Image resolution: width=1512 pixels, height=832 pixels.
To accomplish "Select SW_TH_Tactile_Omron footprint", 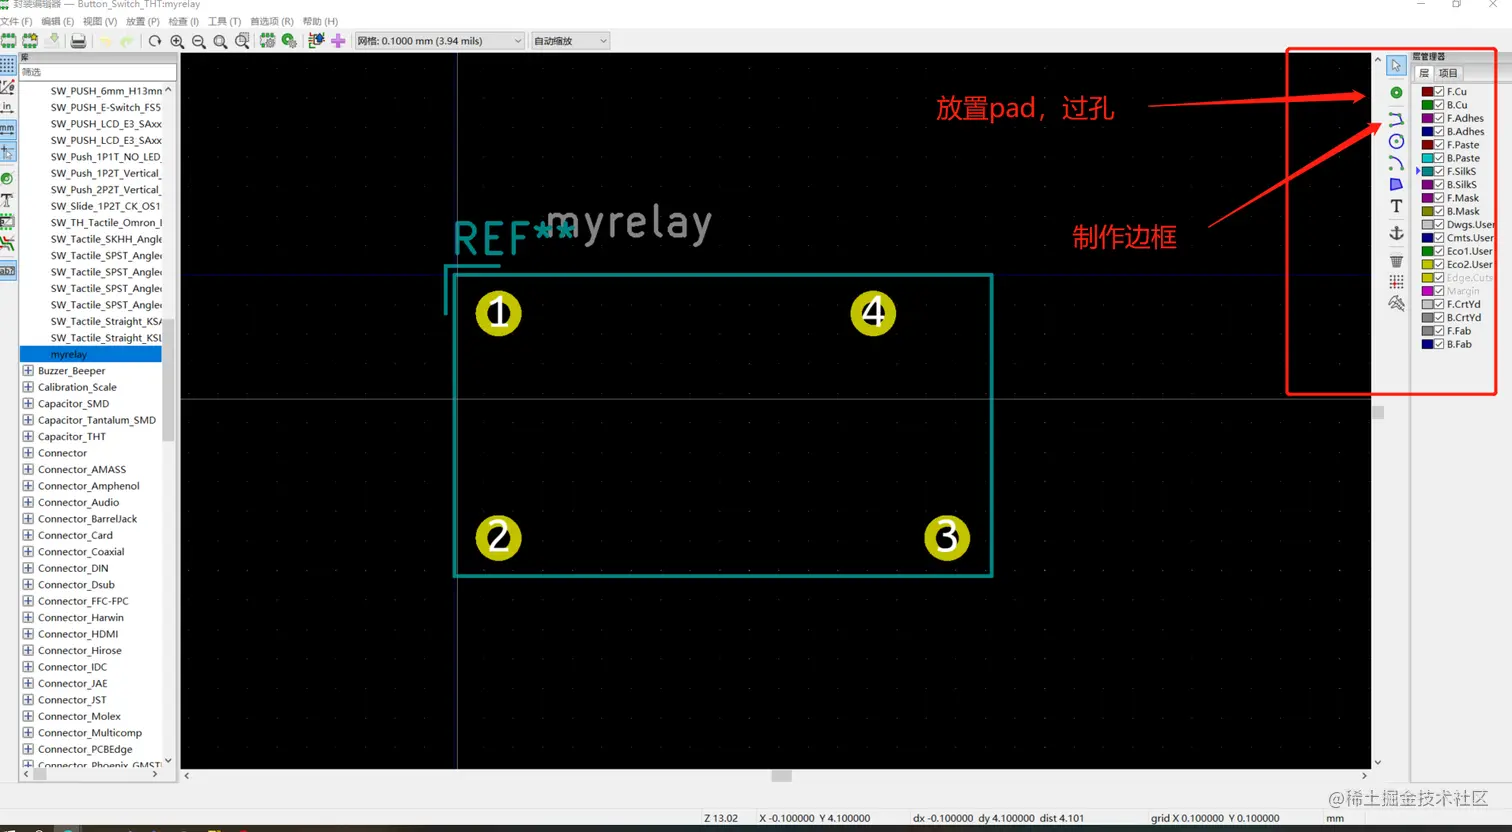I will 105,223.
